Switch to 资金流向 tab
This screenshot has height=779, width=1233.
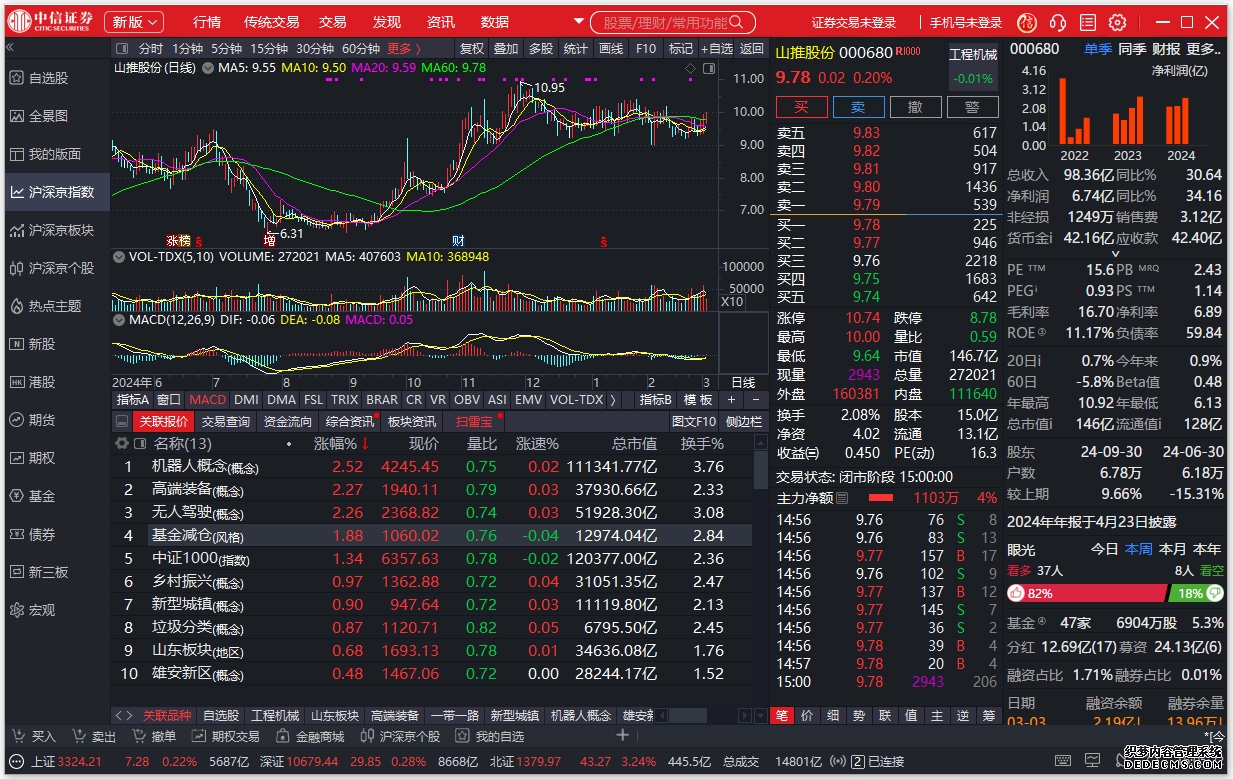click(x=288, y=422)
